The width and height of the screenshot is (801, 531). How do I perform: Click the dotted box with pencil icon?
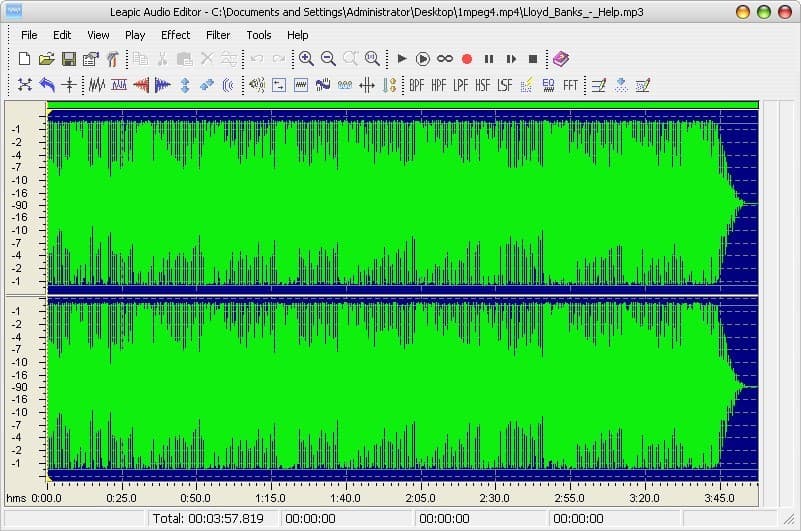(643, 85)
